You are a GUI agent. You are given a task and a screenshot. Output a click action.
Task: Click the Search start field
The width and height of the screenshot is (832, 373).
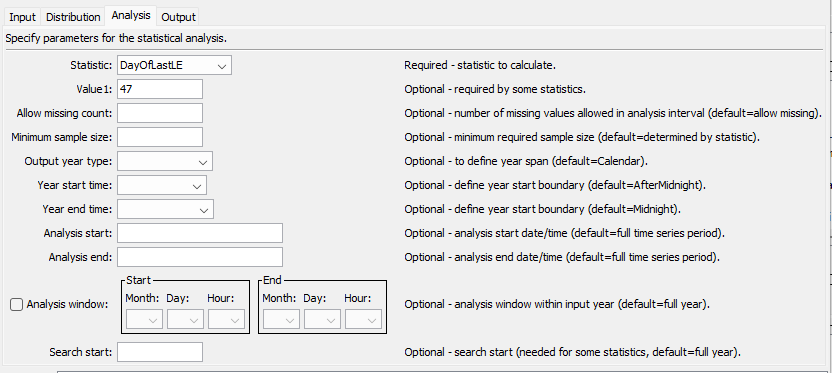click(x=160, y=352)
